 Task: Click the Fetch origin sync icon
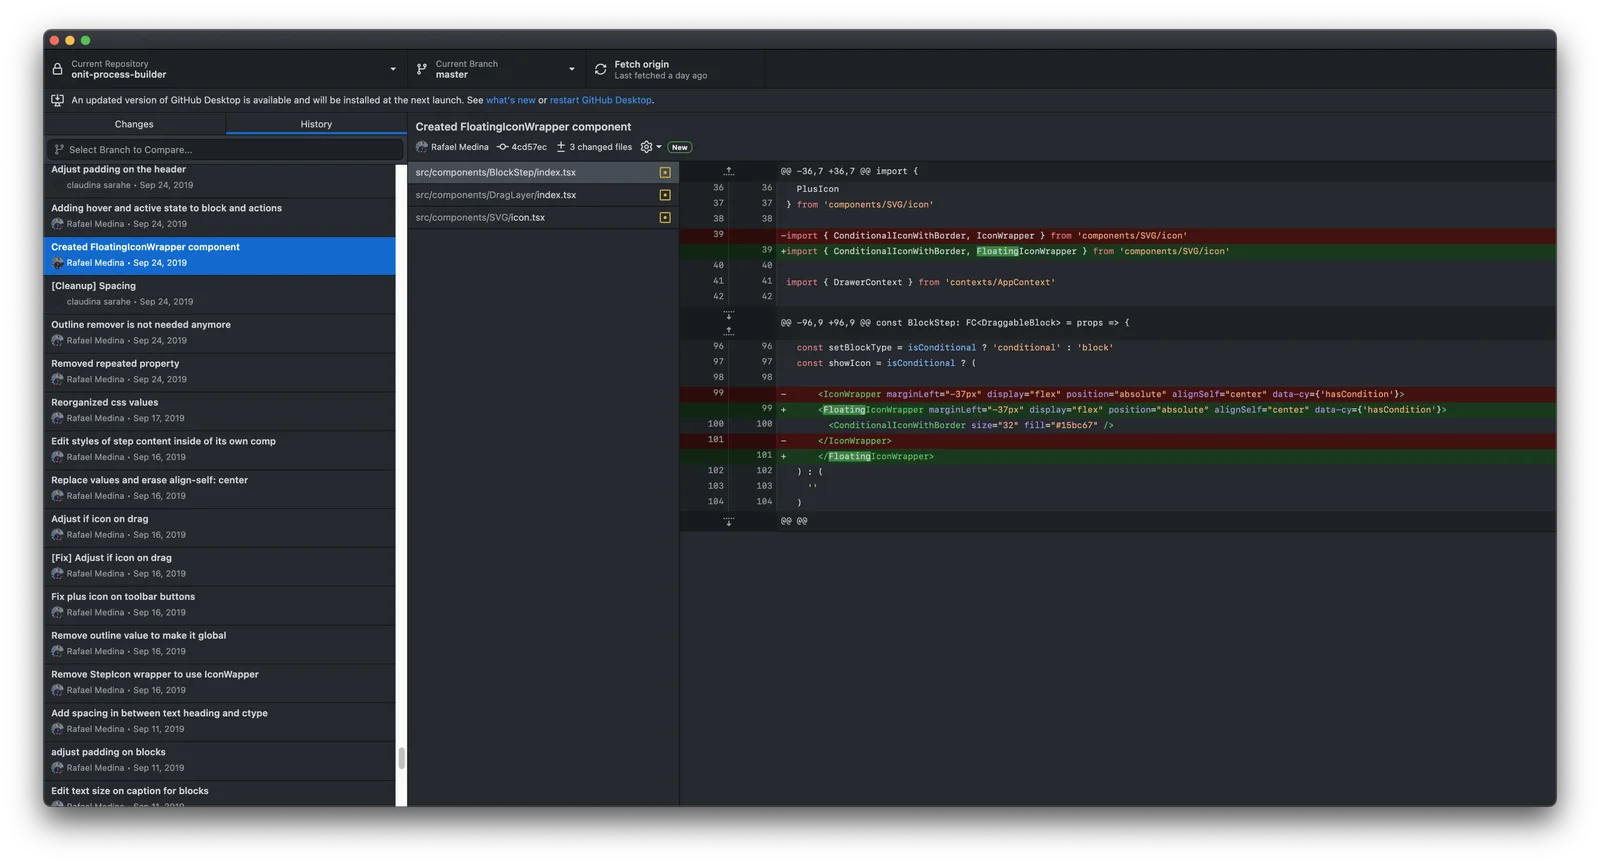coord(600,69)
